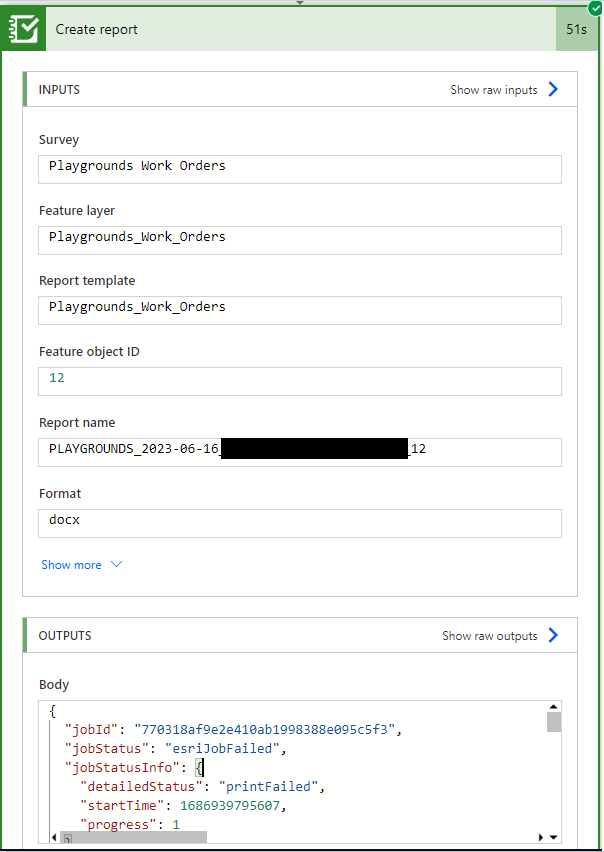The image size is (604, 852).
Task: Click the Report name input field
Action: (x=299, y=452)
